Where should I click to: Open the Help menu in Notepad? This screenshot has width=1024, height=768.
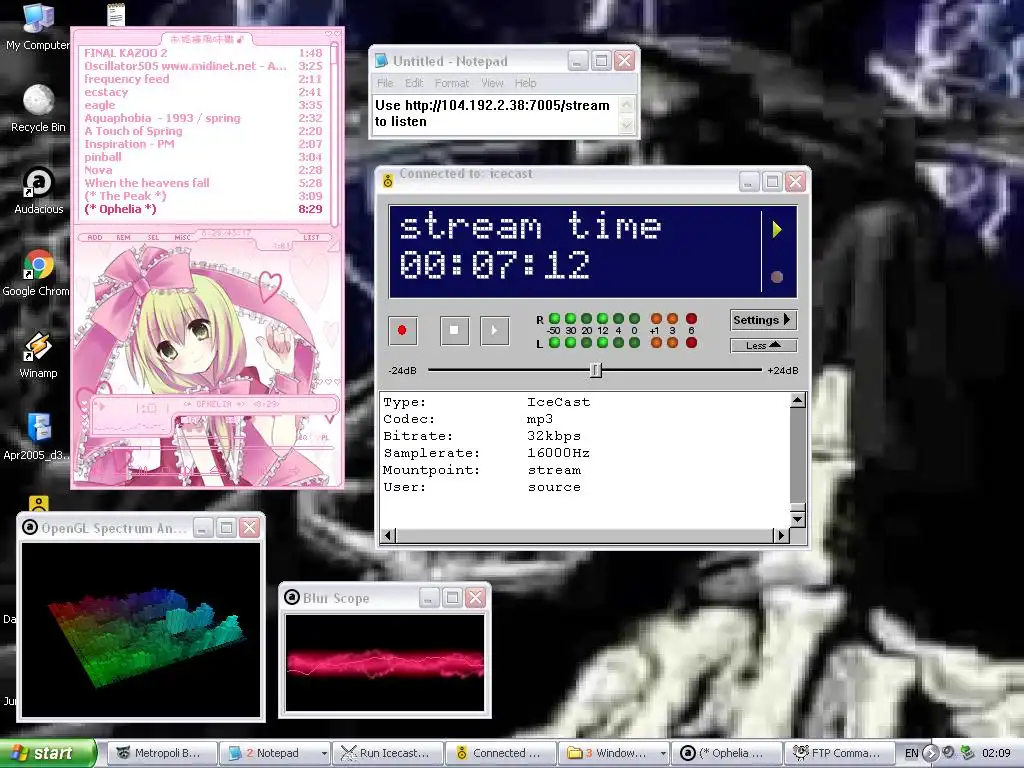click(525, 83)
